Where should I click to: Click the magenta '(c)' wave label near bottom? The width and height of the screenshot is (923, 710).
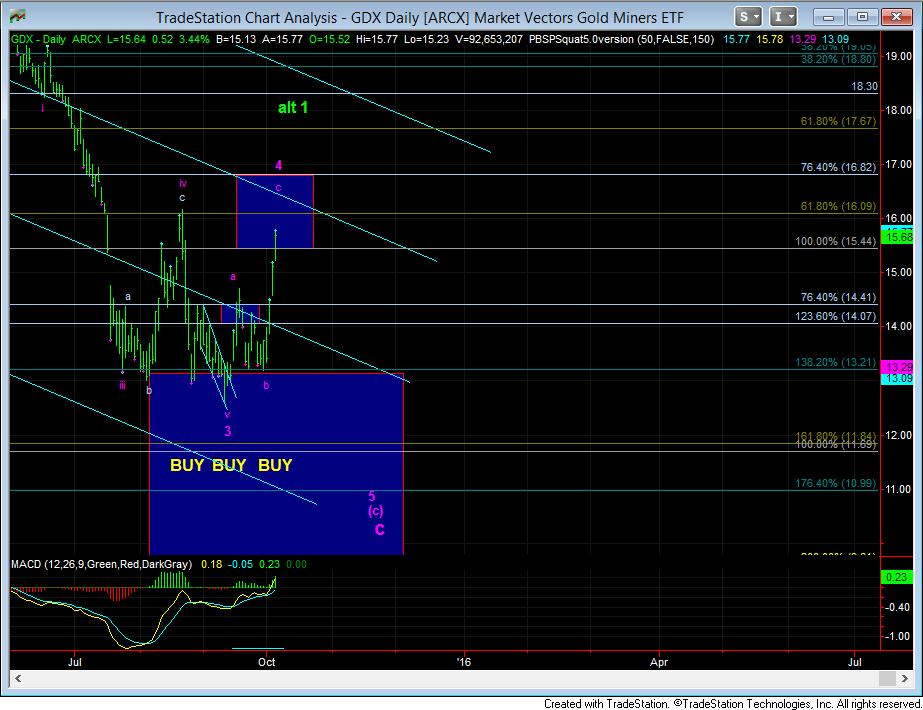click(x=376, y=510)
